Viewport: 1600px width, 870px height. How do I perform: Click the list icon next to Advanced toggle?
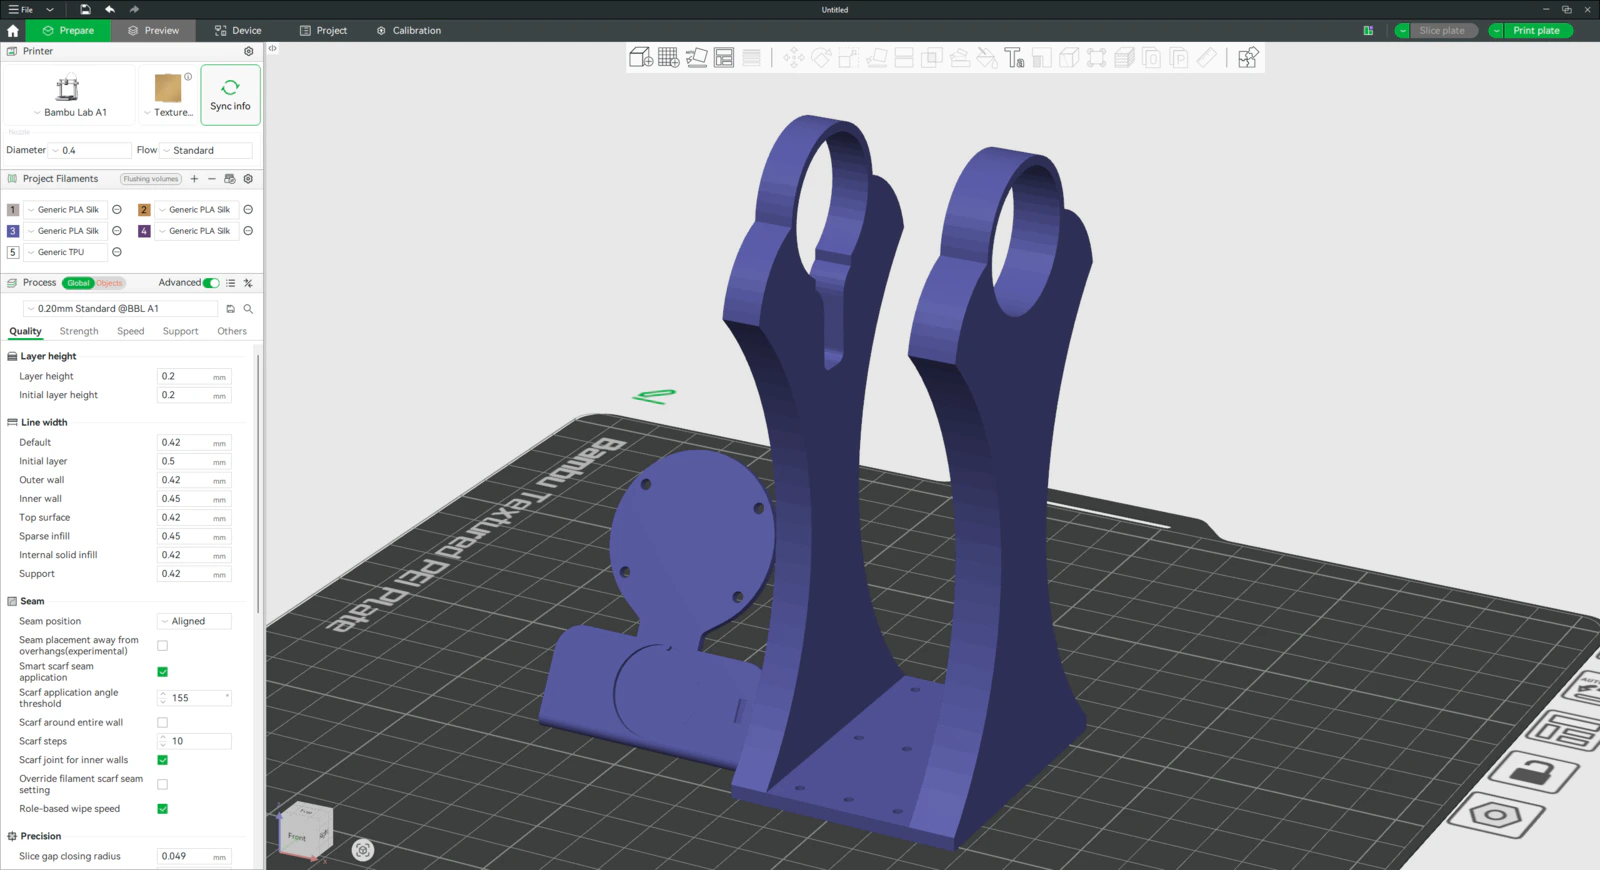pos(231,283)
